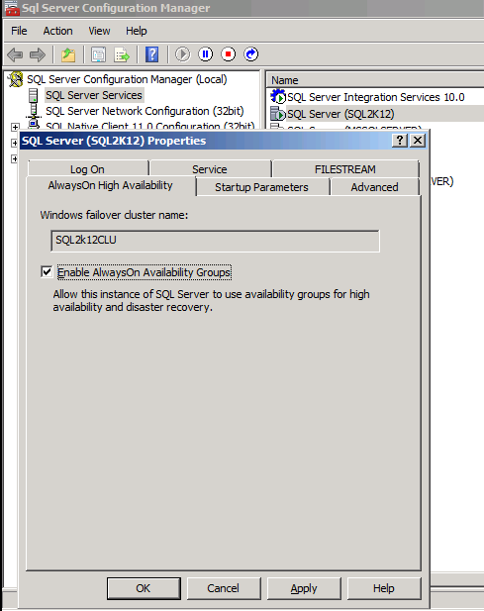Screen dimensions: 484x611
Task: Click the Forward arrow toolbar icon
Action: 37,55
